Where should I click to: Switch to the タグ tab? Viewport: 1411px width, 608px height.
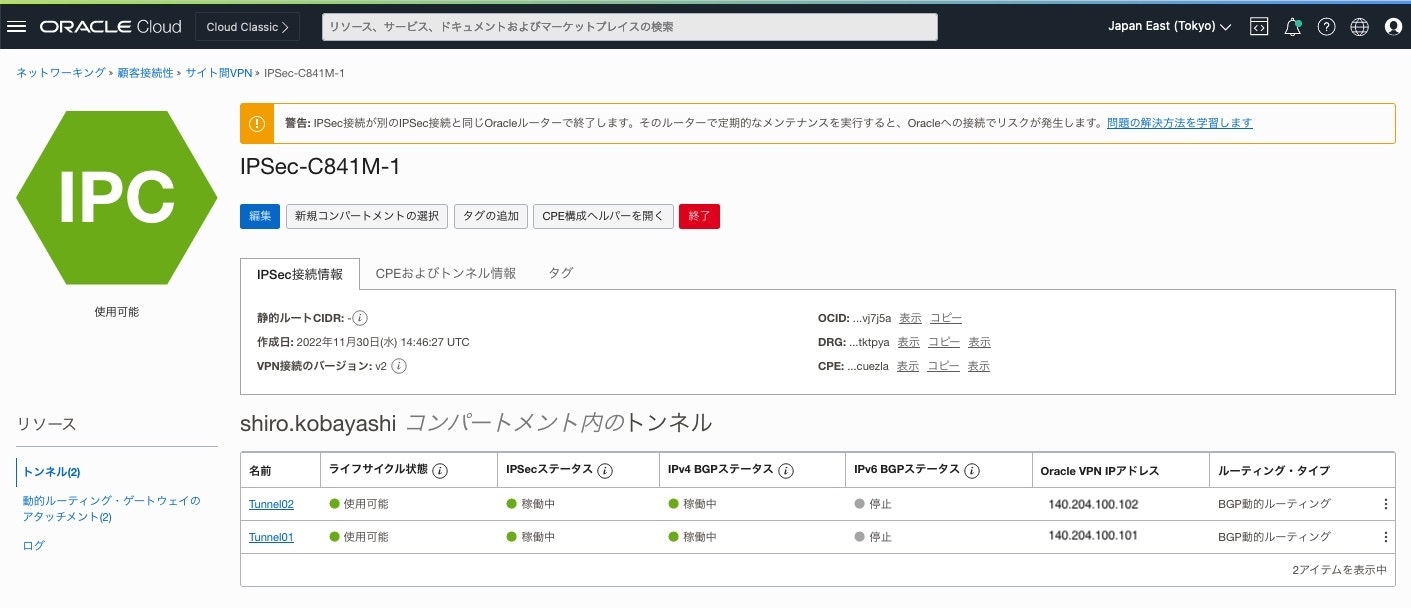(x=561, y=273)
